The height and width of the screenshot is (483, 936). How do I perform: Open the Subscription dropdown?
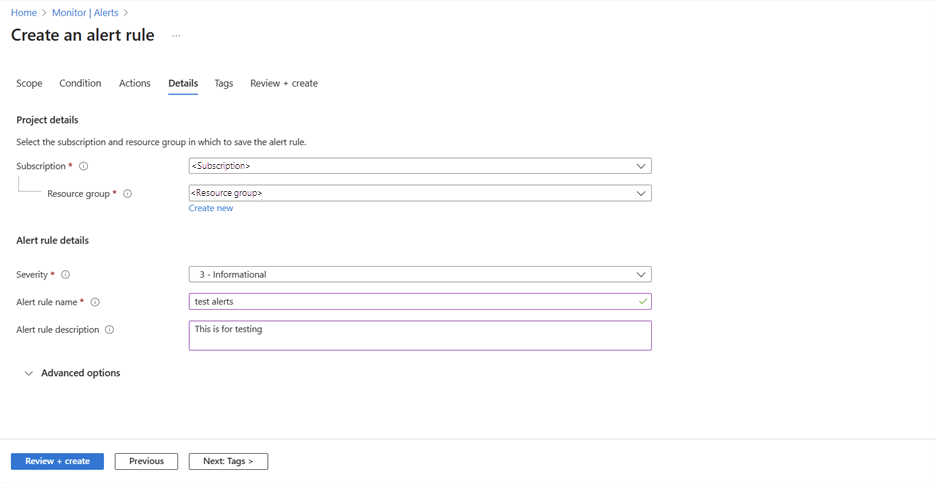(x=420, y=166)
